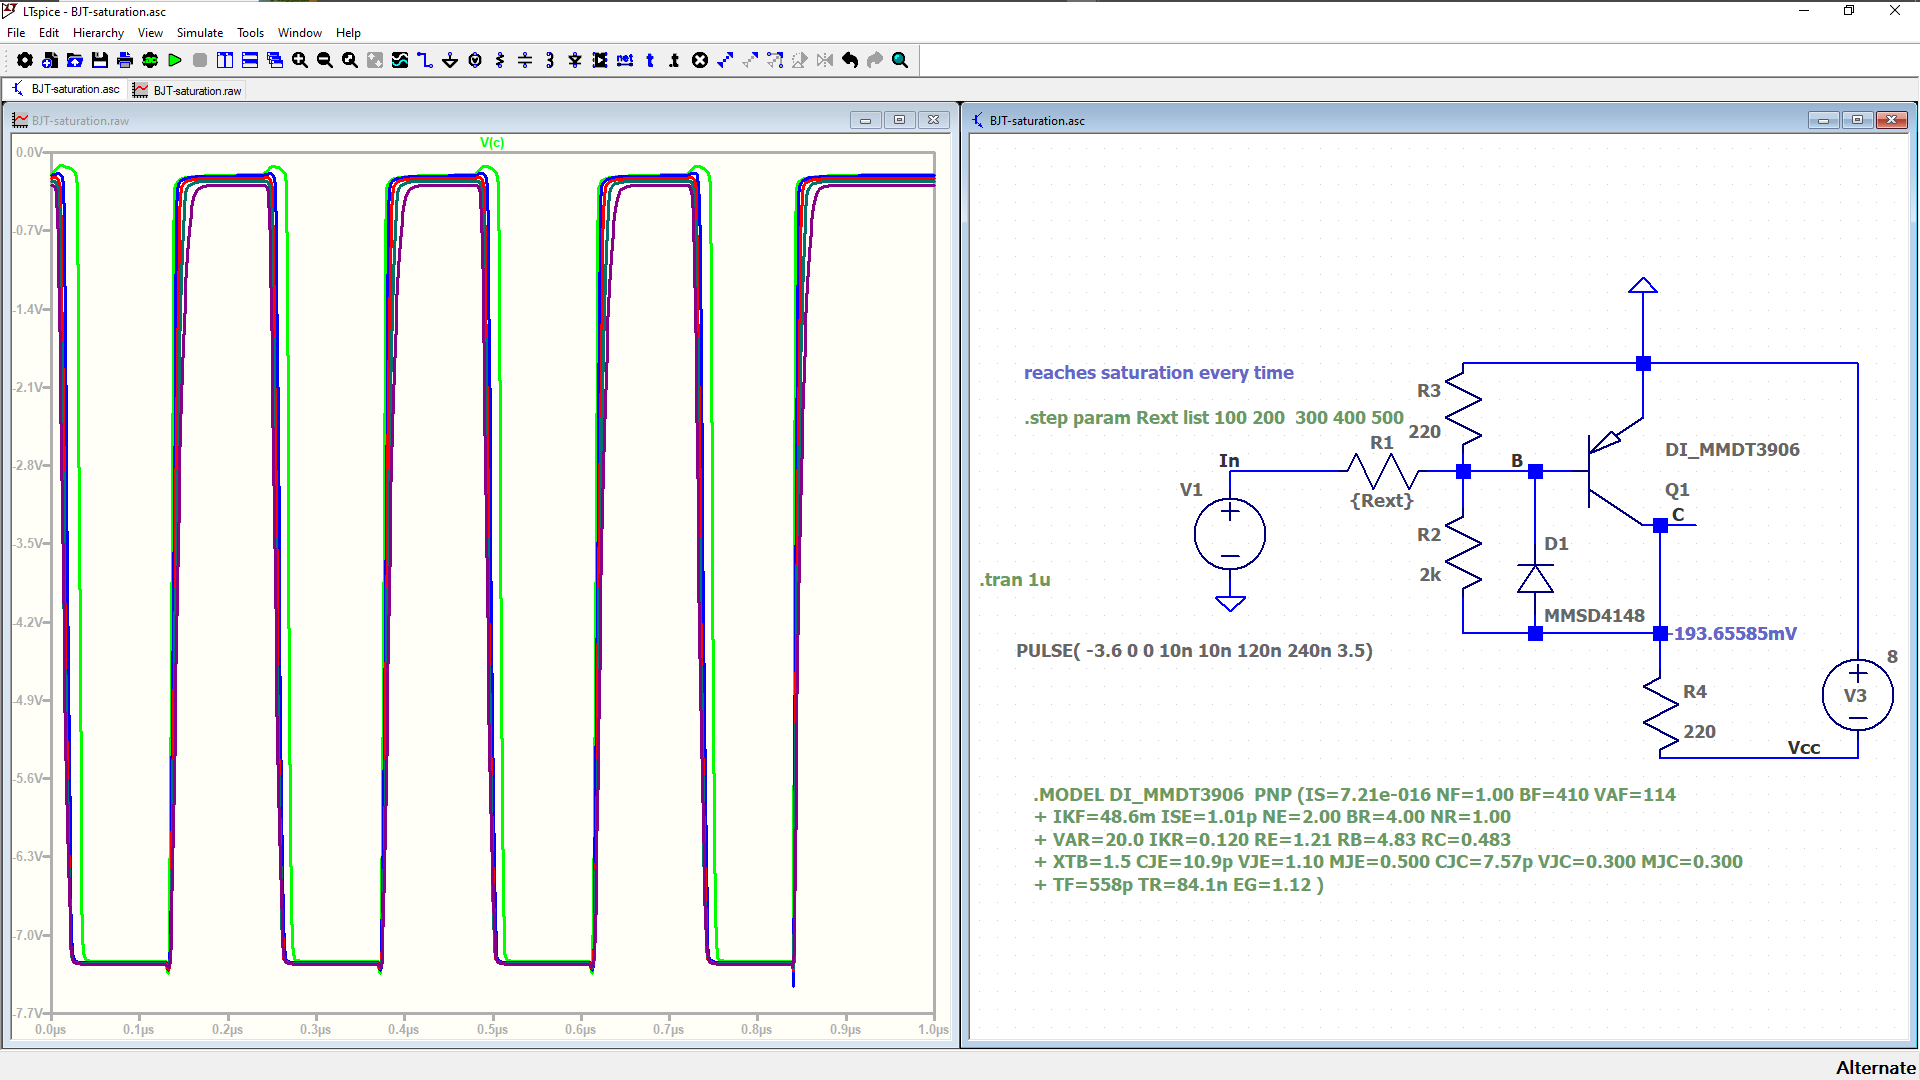Select the net label tool

click(625, 60)
